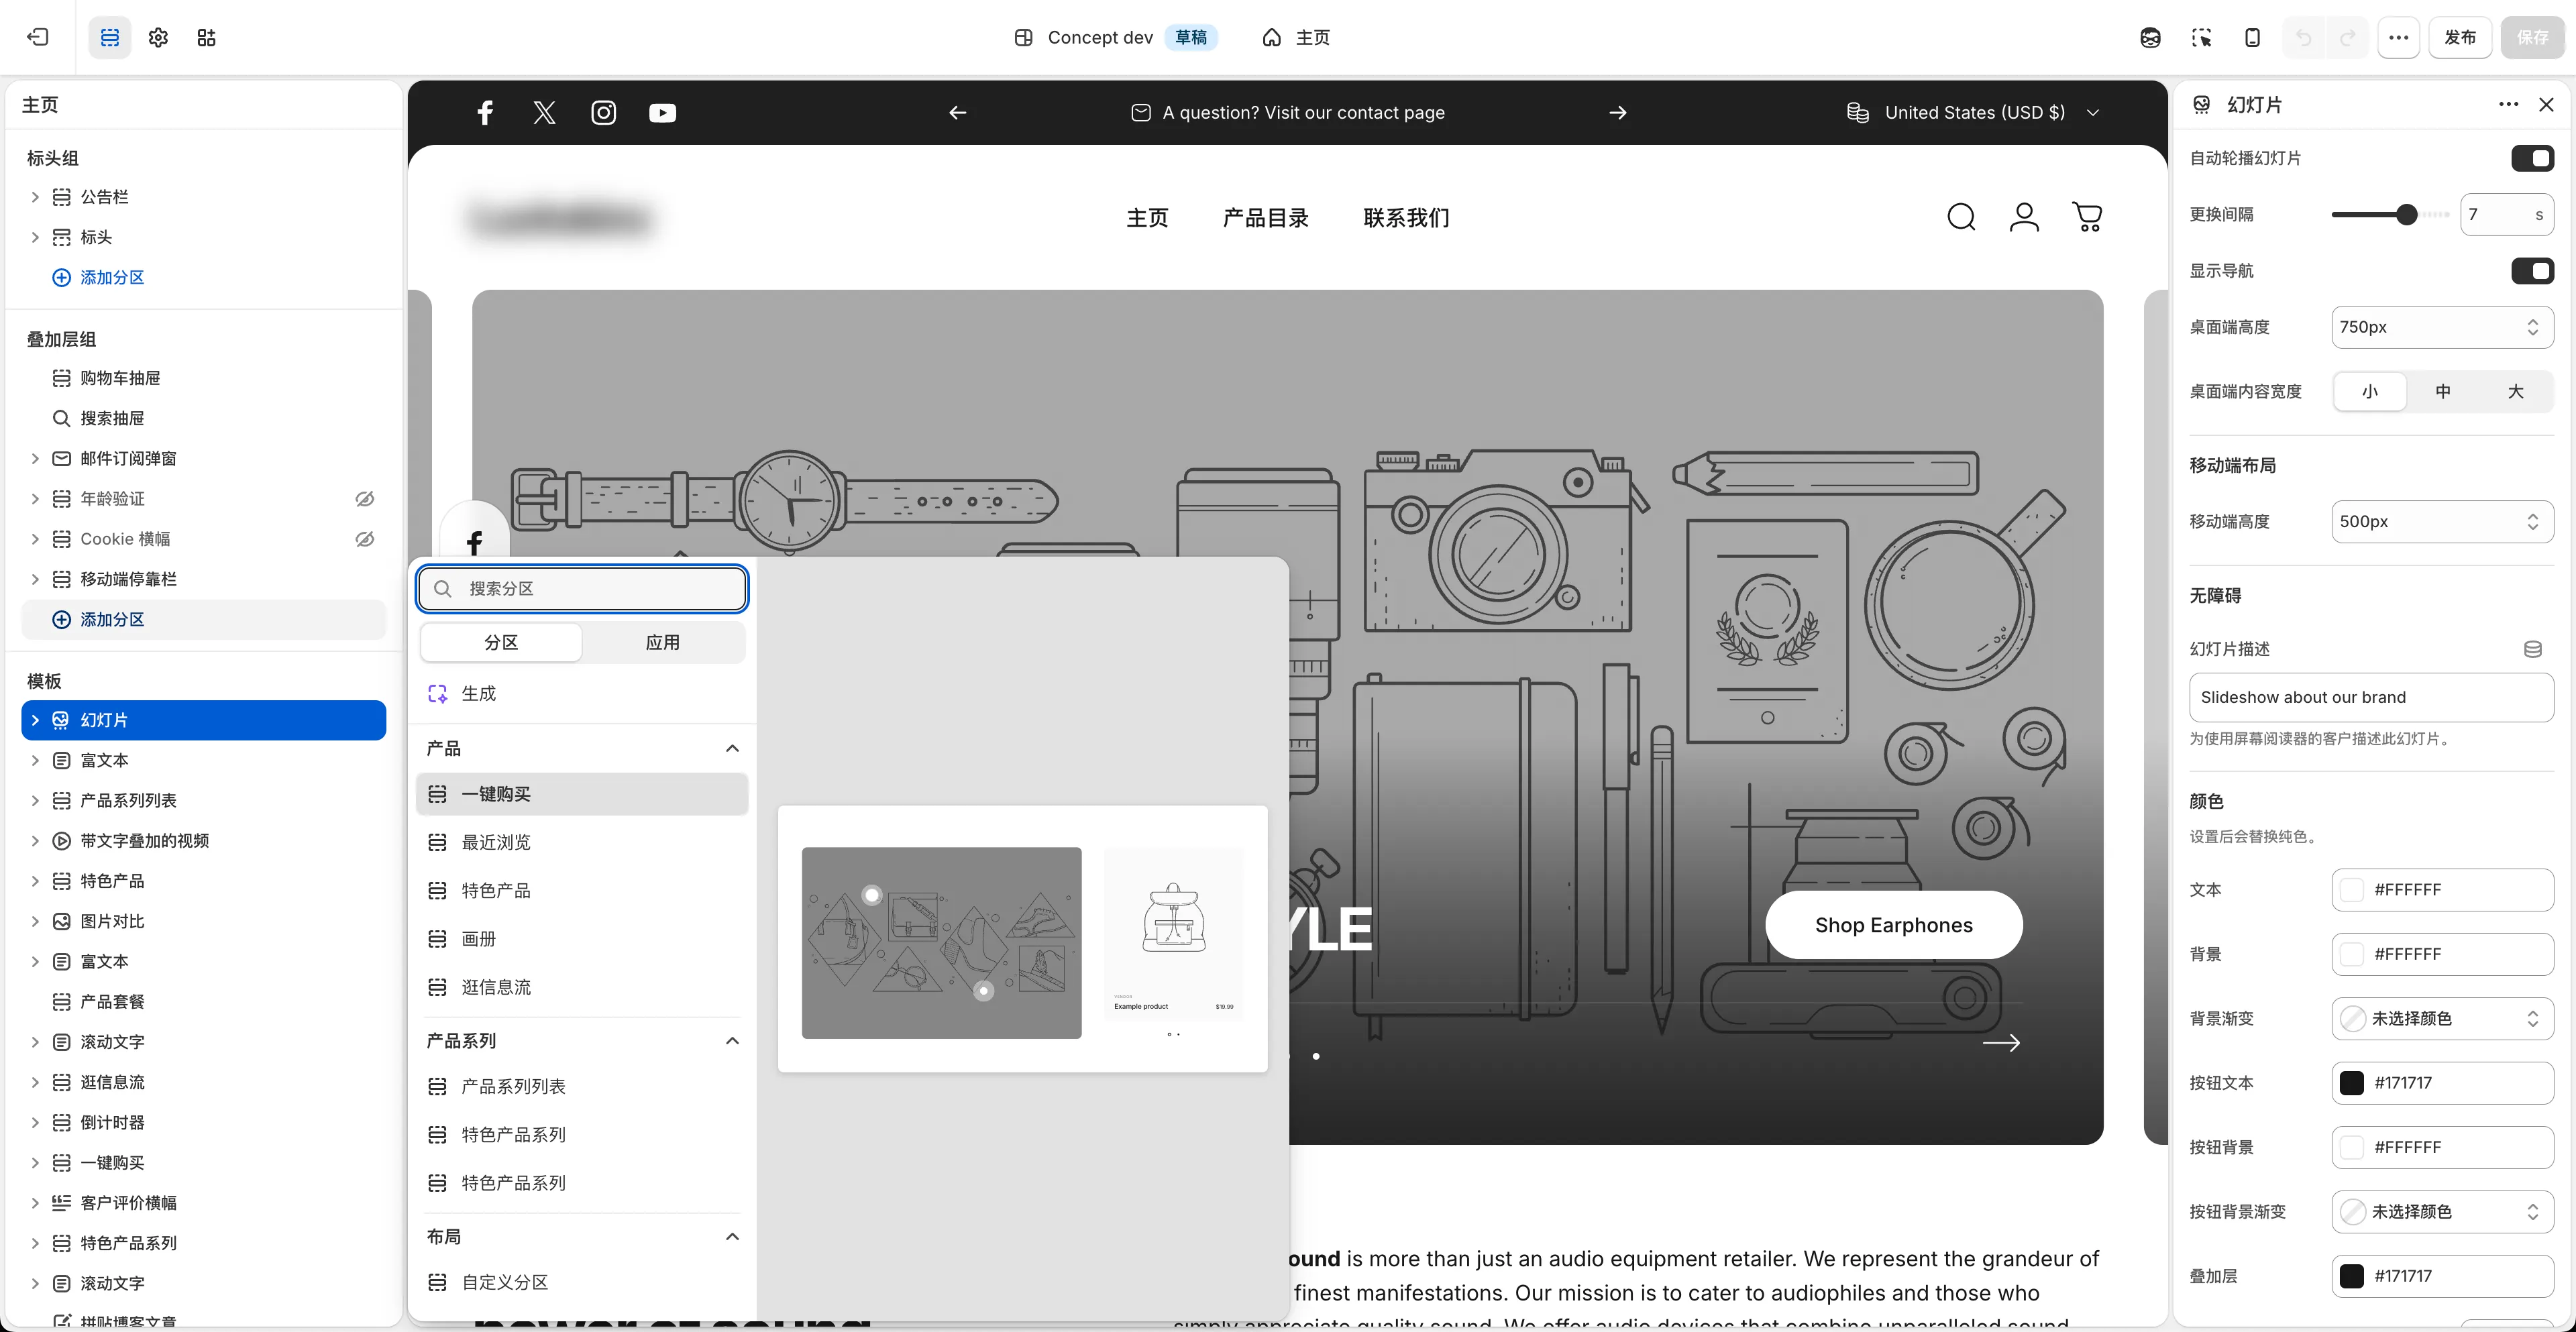This screenshot has height=1332, width=2576.
Task: Click 按钮文本 #171717 color swatch
Action: (2352, 1082)
